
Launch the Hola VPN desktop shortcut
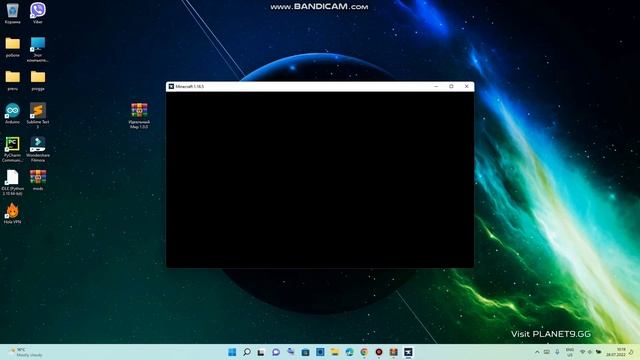[x=12, y=213]
